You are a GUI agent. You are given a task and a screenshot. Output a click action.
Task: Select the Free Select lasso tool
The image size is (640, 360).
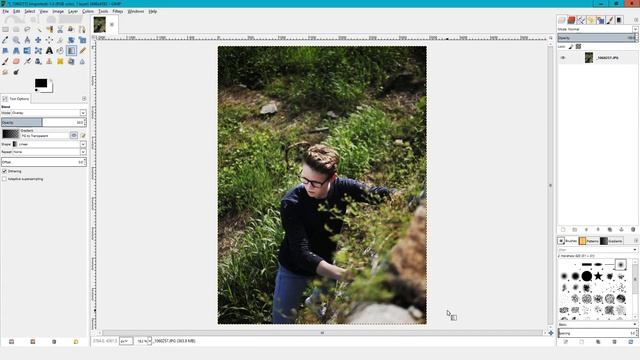(x=27, y=29)
